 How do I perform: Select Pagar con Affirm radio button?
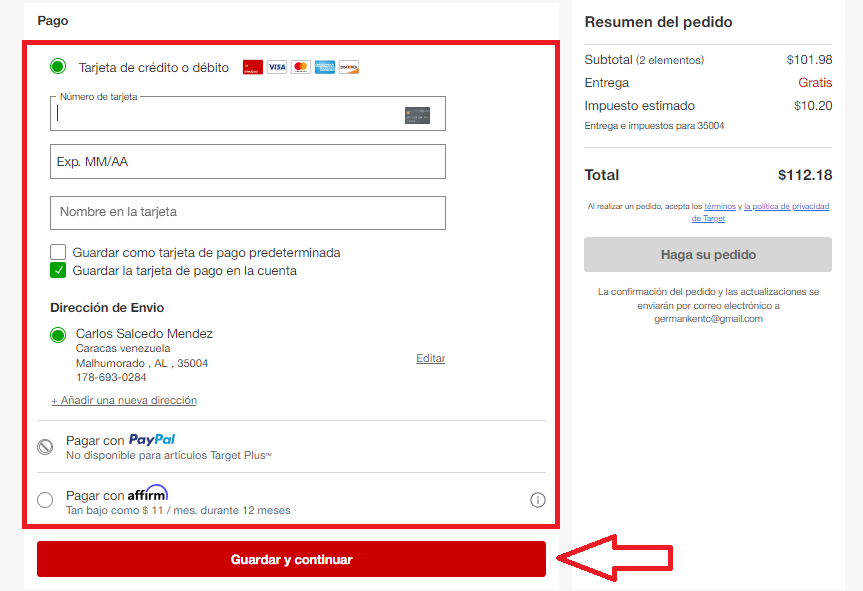coord(45,500)
